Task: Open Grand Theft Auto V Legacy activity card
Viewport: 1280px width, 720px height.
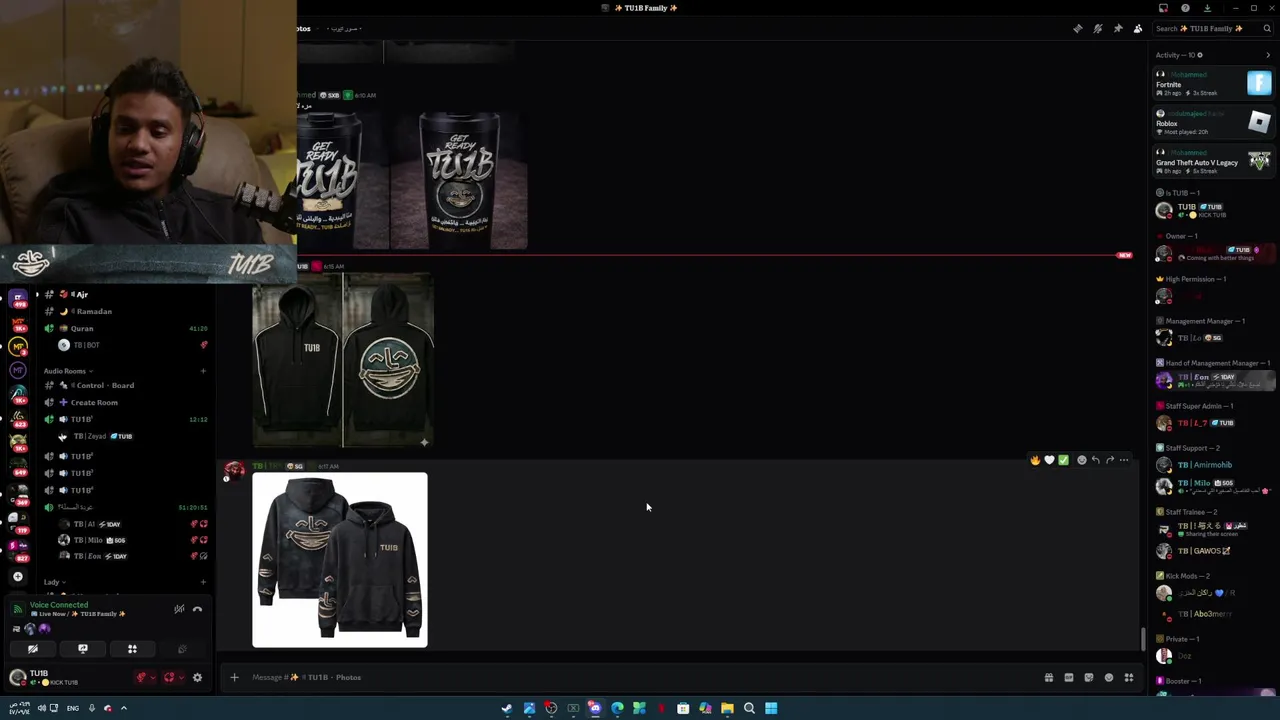Action: point(1213,162)
